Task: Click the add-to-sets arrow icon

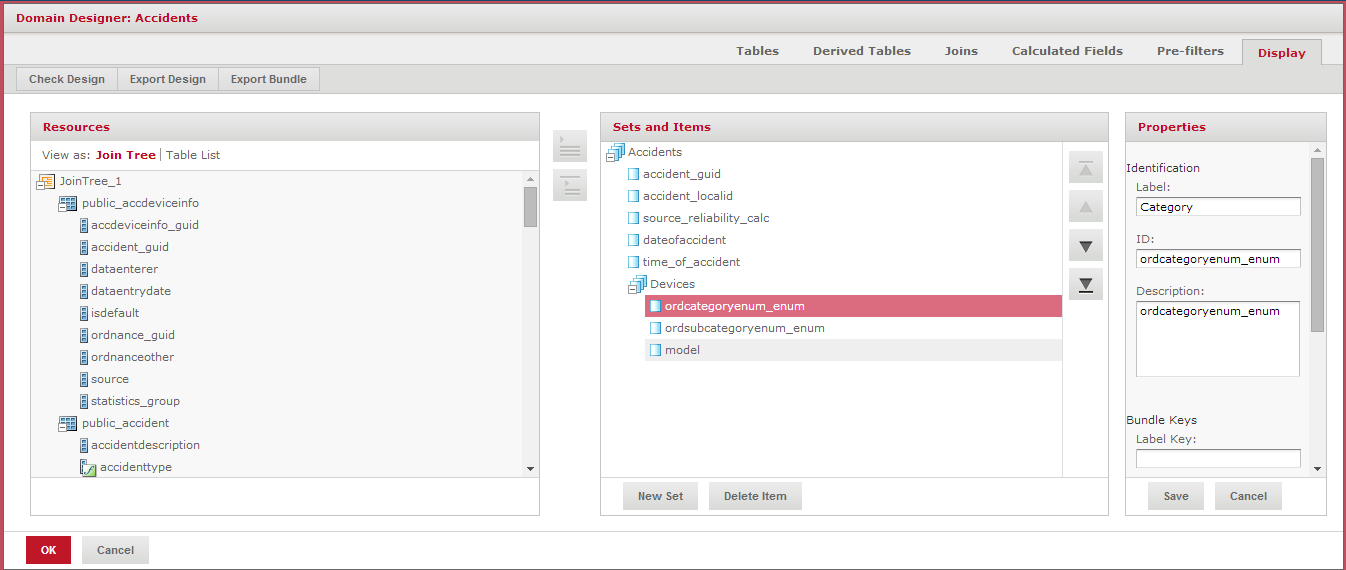Action: (569, 146)
